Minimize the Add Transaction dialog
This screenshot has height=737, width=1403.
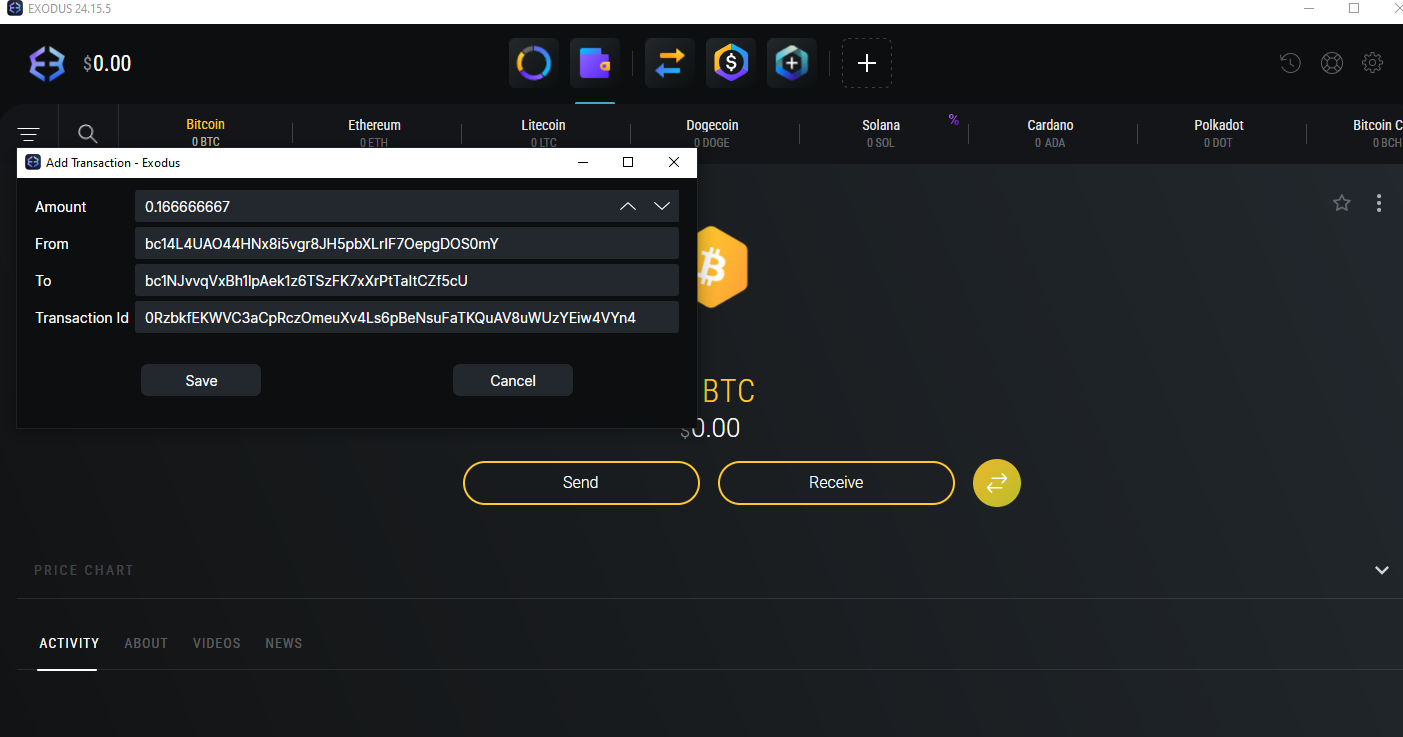582,162
